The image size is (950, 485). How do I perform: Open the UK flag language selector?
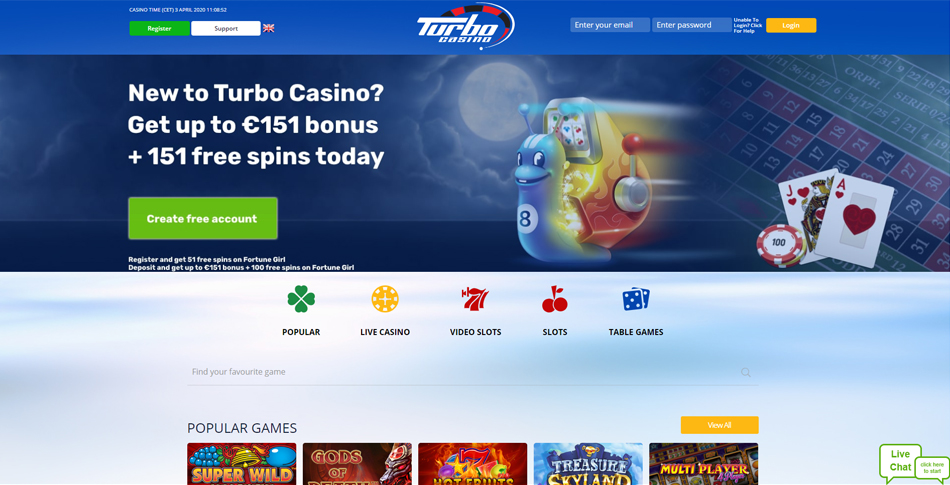click(268, 28)
